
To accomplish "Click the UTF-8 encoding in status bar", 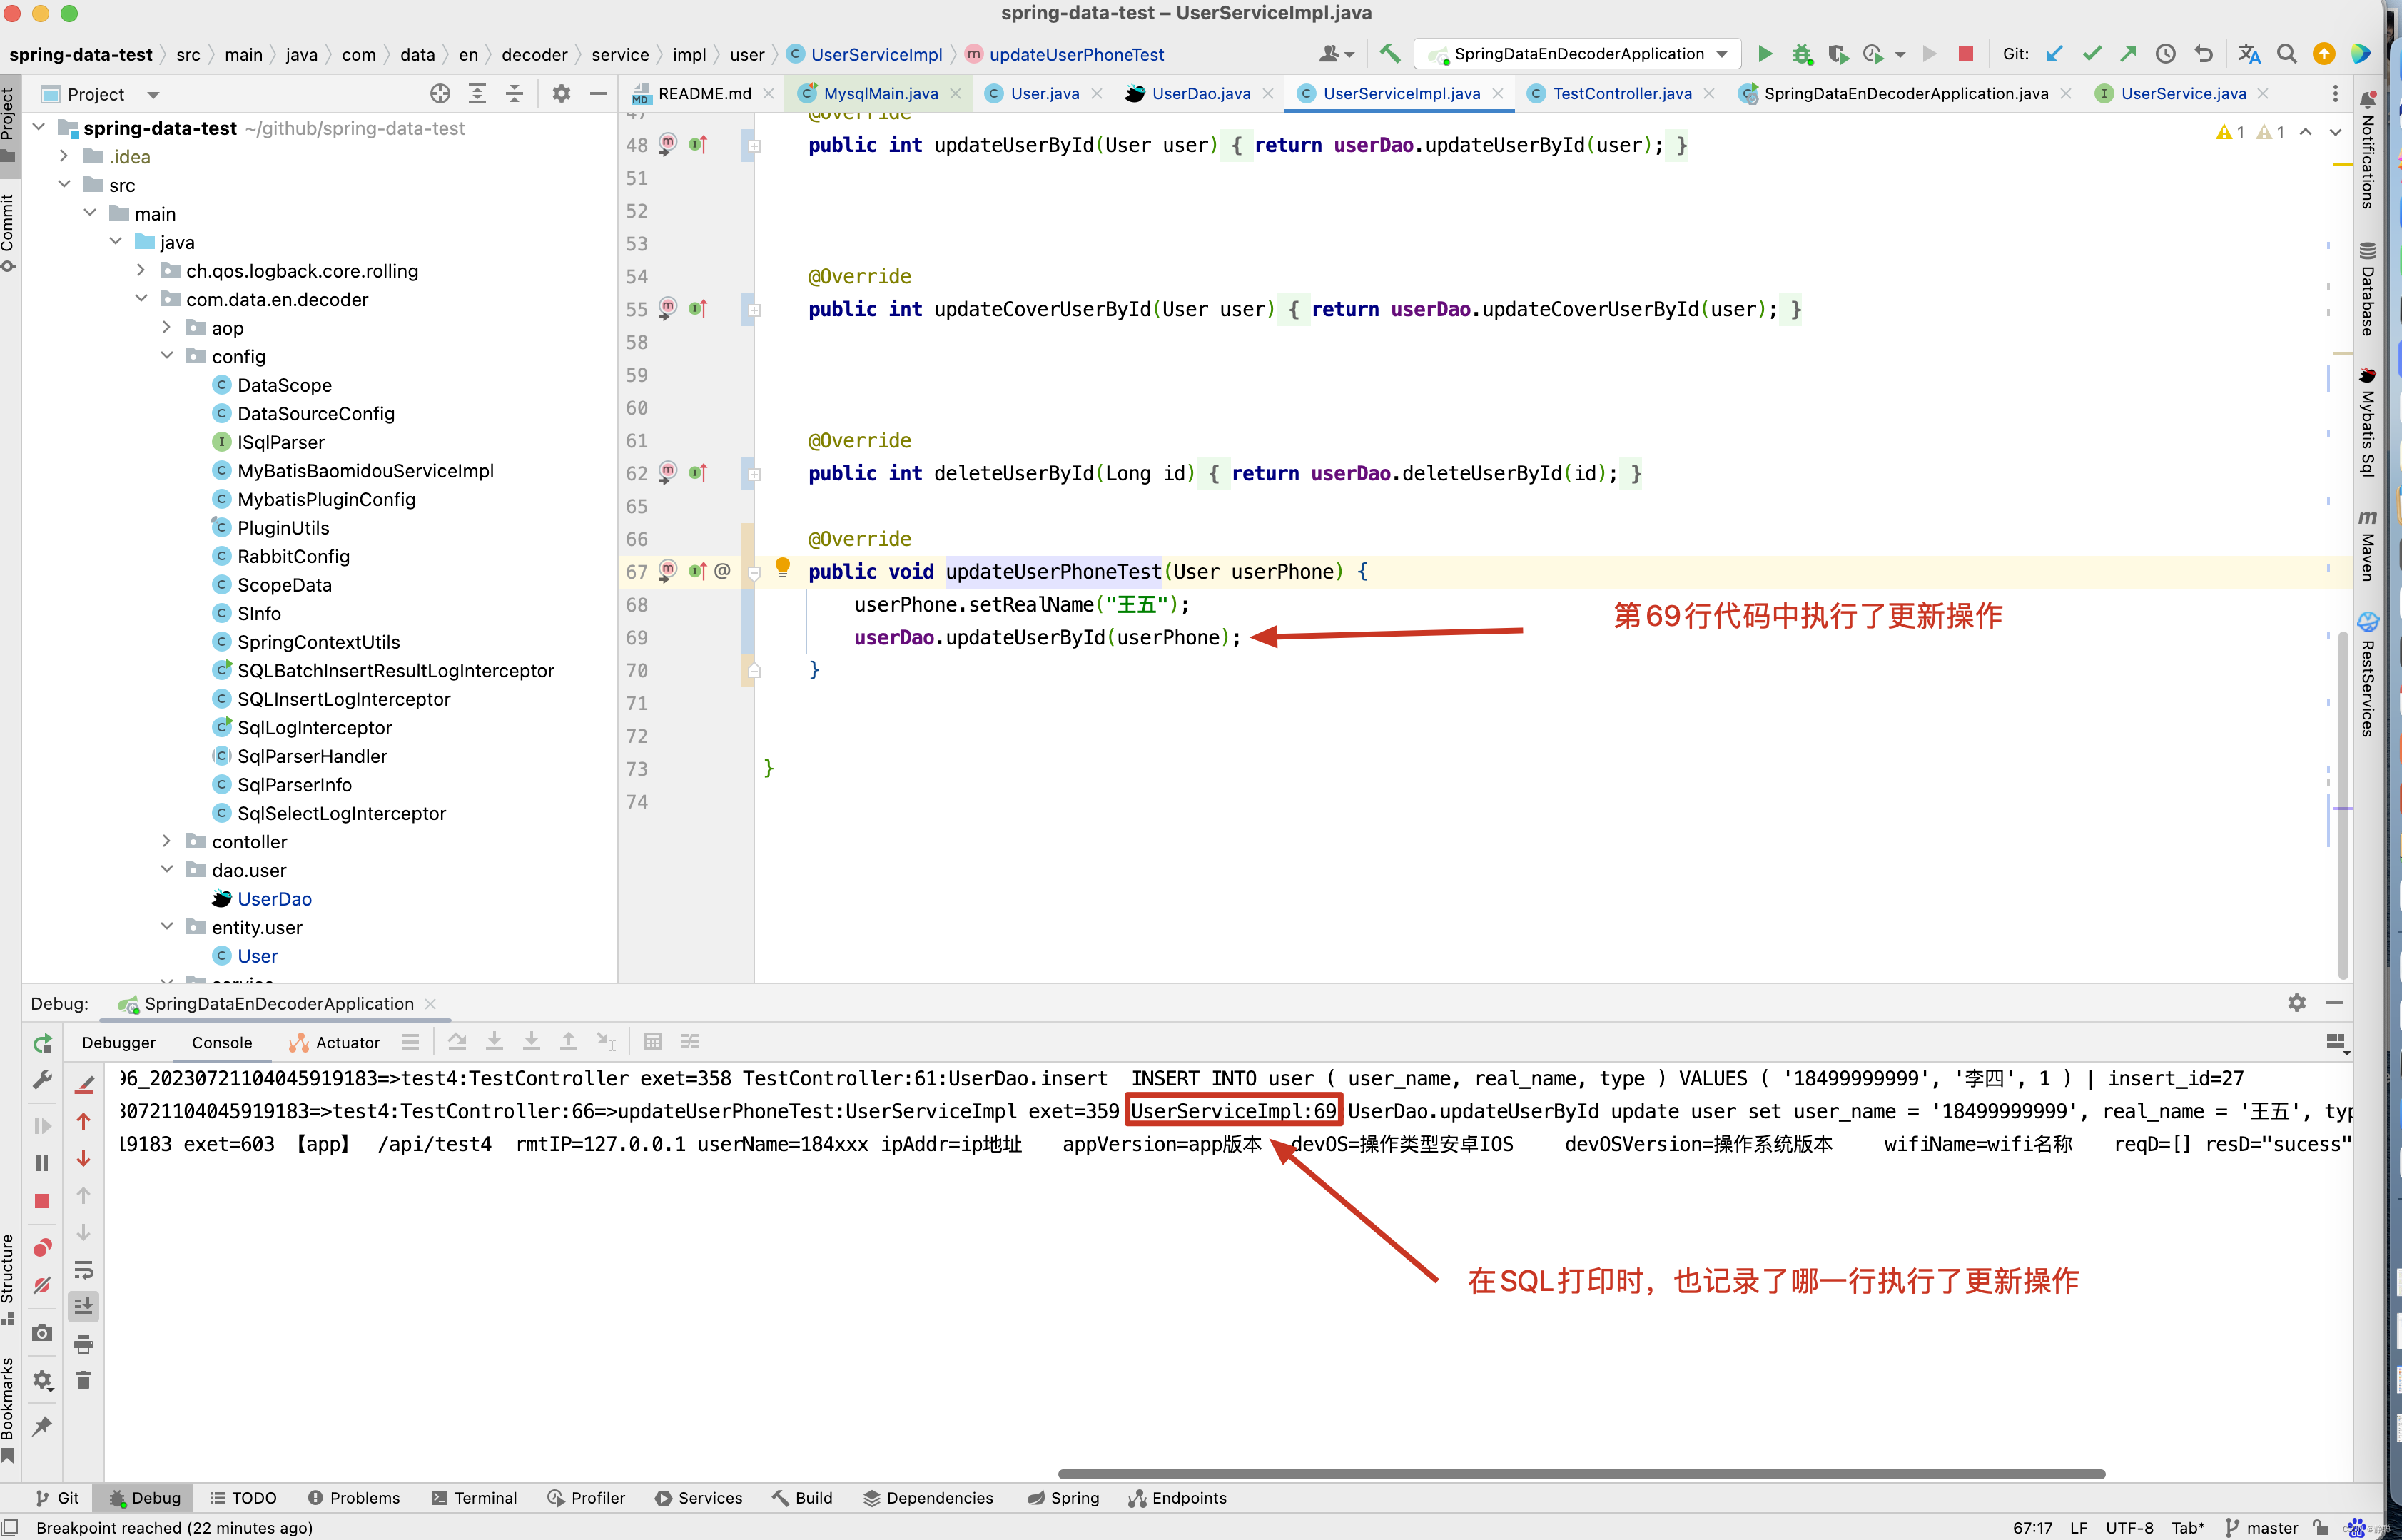I will 2129,1528.
